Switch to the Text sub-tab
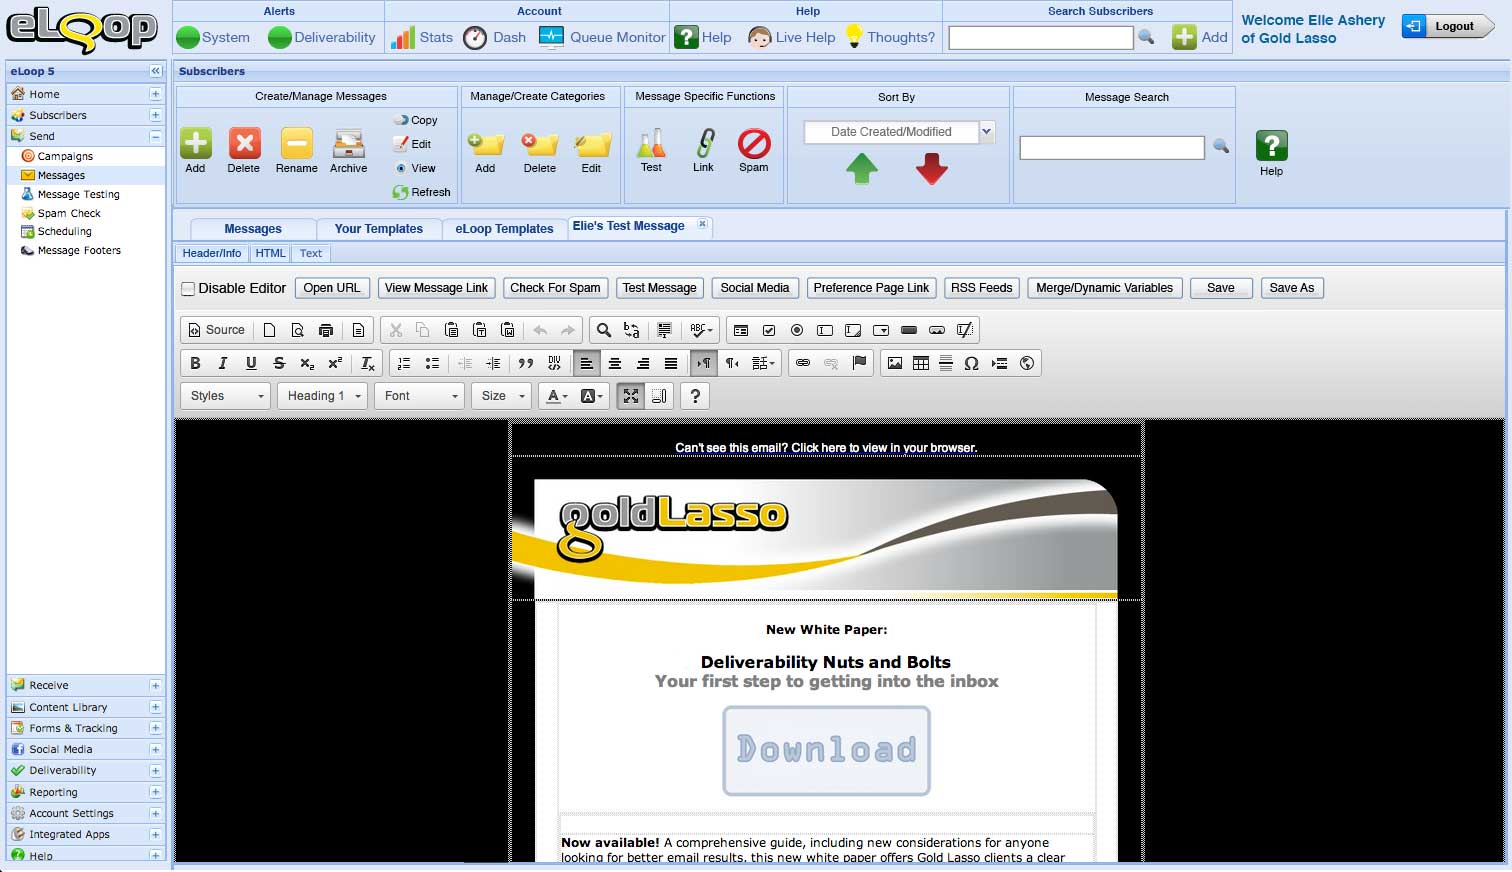The height and width of the screenshot is (872, 1512). (311, 253)
